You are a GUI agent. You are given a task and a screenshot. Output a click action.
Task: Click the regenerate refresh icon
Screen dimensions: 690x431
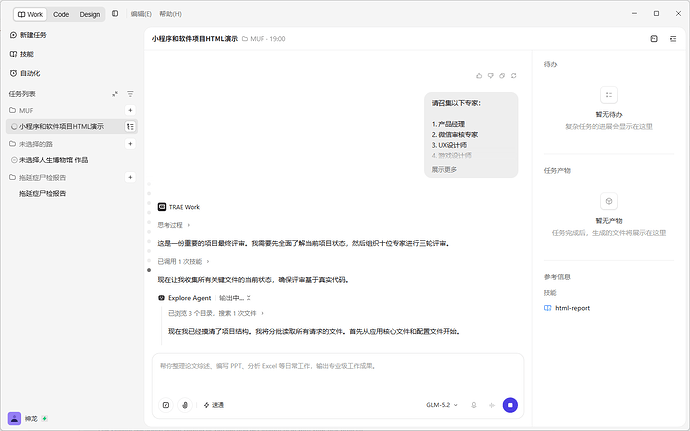coord(514,76)
